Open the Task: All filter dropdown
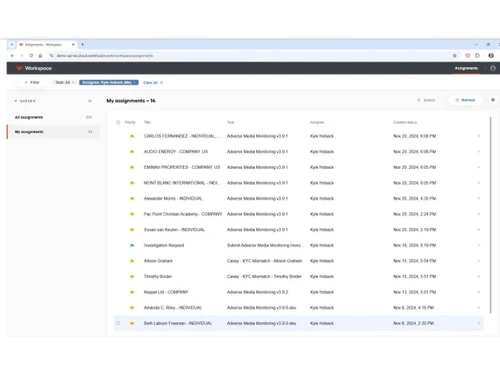Viewport: 500px width, 375px height. [x=64, y=82]
